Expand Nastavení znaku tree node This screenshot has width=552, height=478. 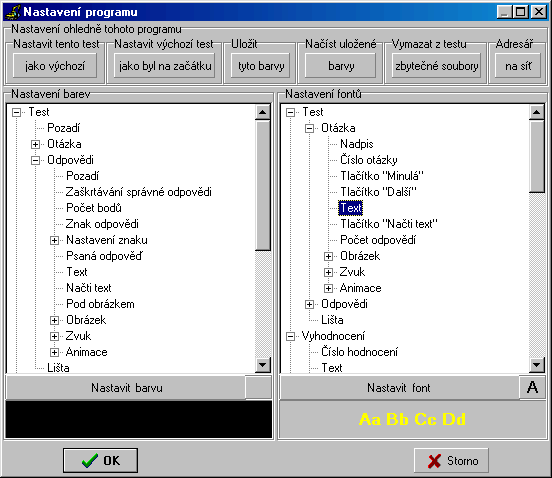point(54,240)
